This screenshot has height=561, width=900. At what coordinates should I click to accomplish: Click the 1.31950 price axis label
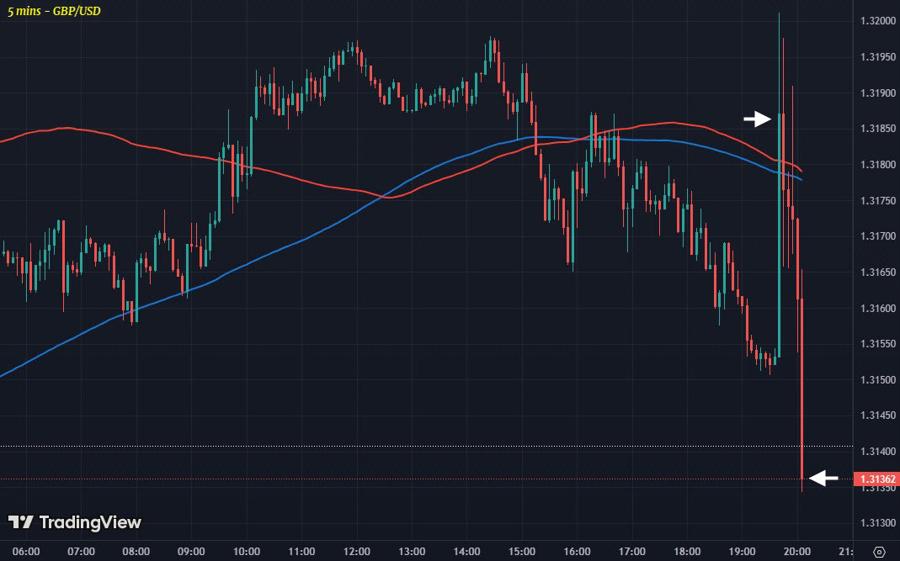[x=878, y=57]
